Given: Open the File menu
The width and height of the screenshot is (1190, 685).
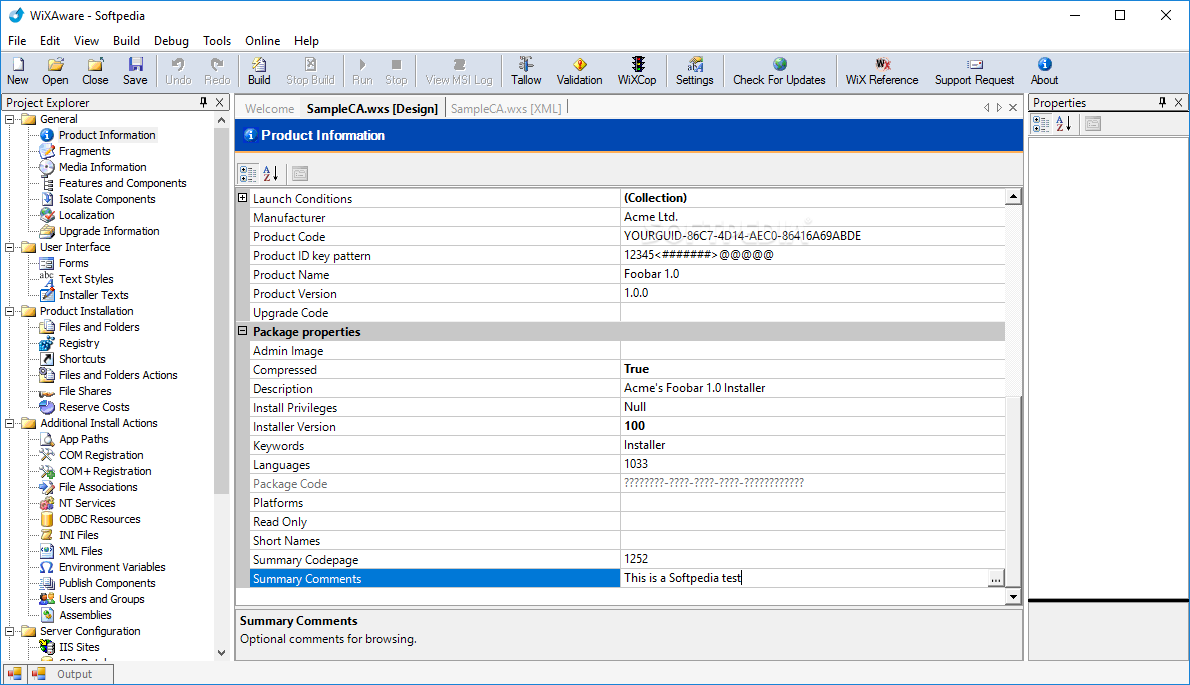Looking at the screenshot, I should point(17,41).
